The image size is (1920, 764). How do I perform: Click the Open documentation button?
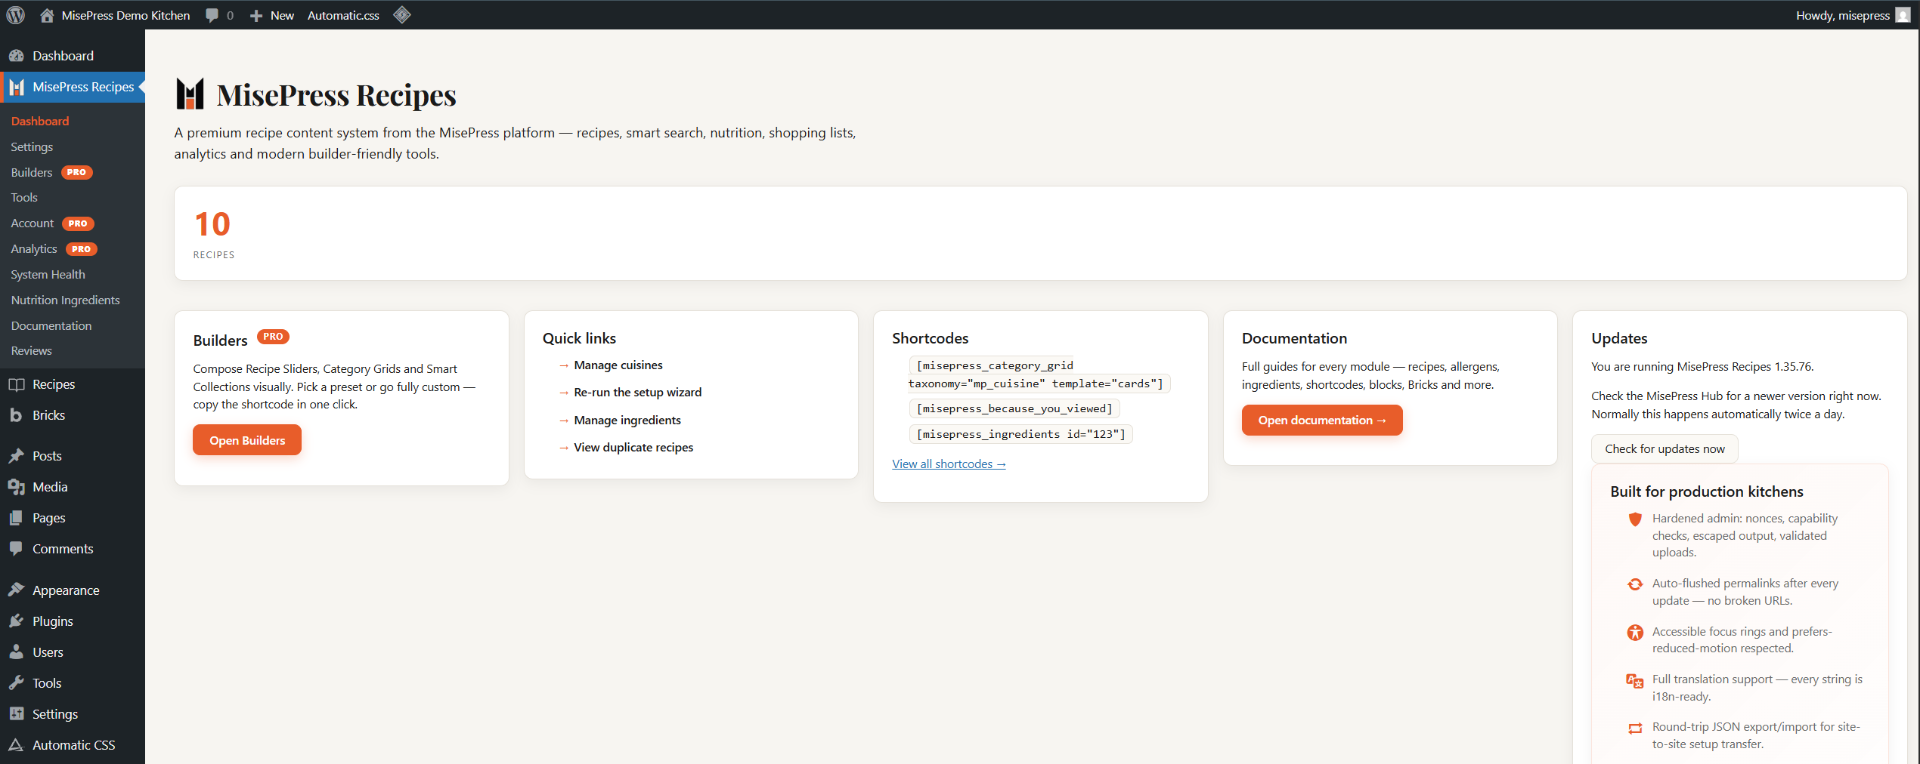(1322, 420)
